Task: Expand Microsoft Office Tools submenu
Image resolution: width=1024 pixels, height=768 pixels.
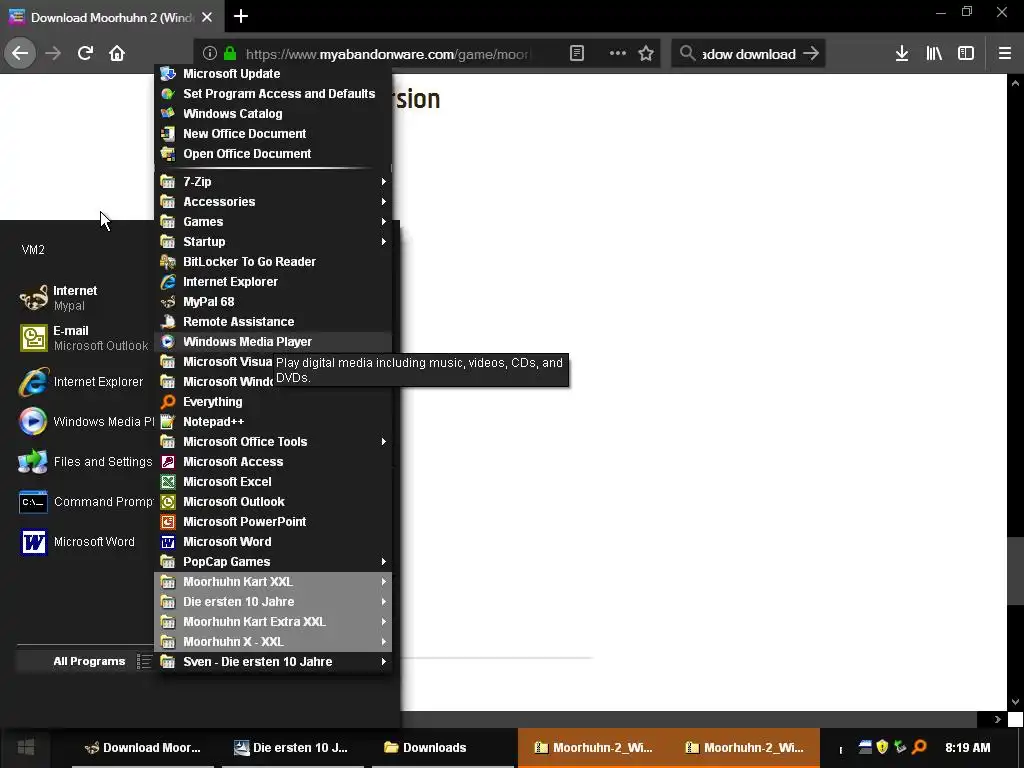Action: click(x=273, y=442)
